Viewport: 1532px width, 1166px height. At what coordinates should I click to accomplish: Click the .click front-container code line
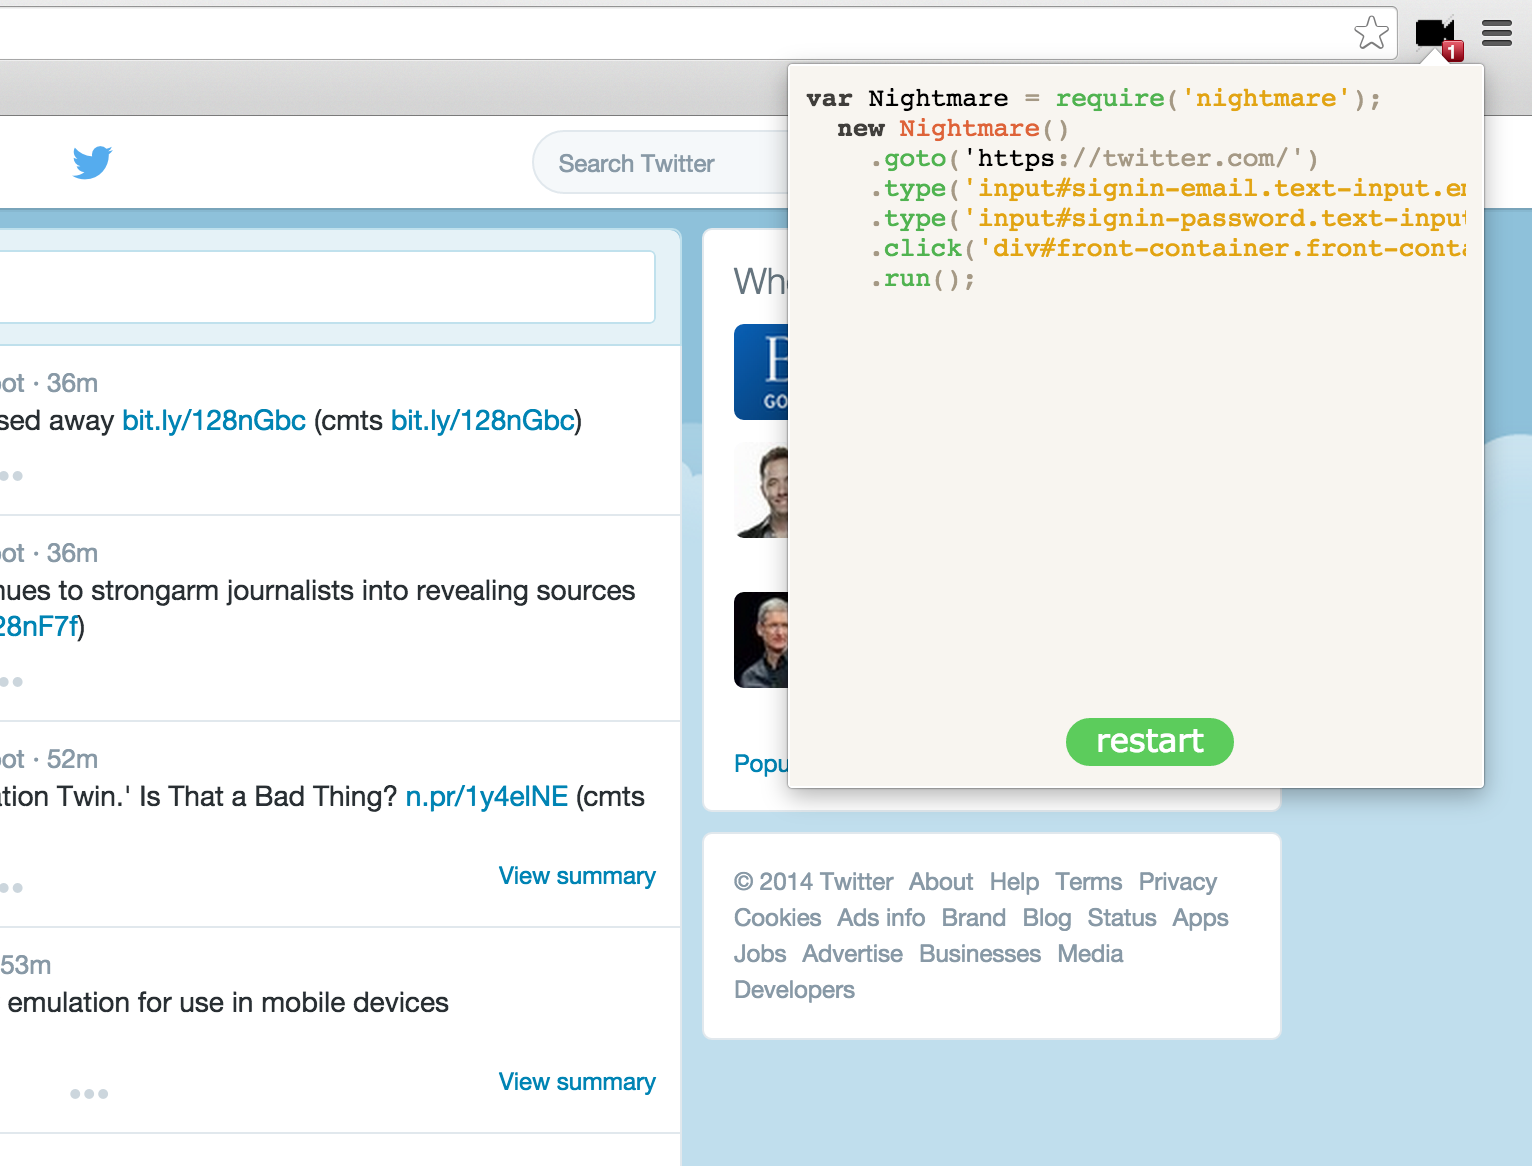(x=1168, y=248)
